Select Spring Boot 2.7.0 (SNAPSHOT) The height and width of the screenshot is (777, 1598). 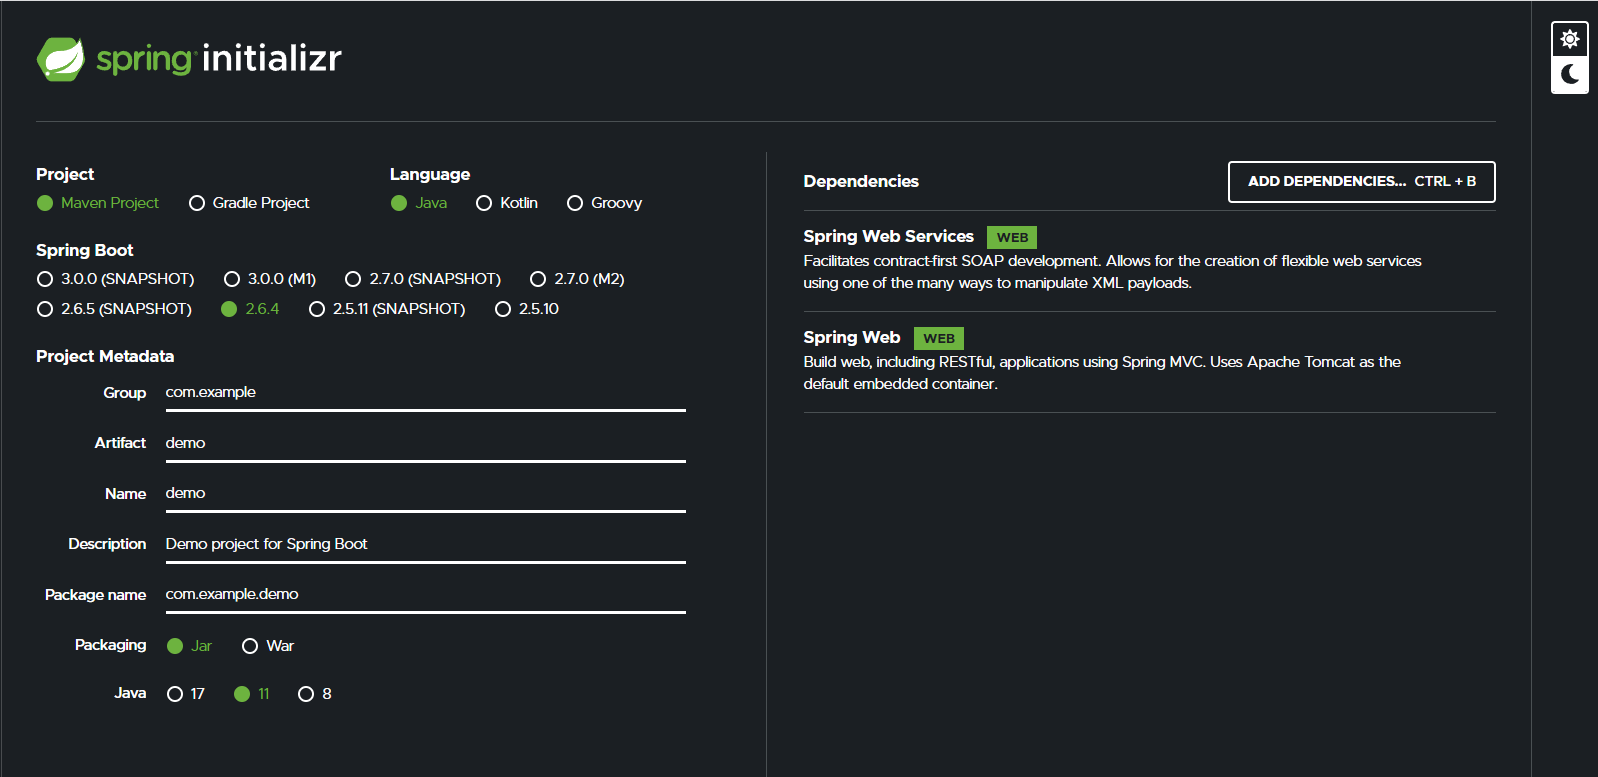[x=423, y=279]
